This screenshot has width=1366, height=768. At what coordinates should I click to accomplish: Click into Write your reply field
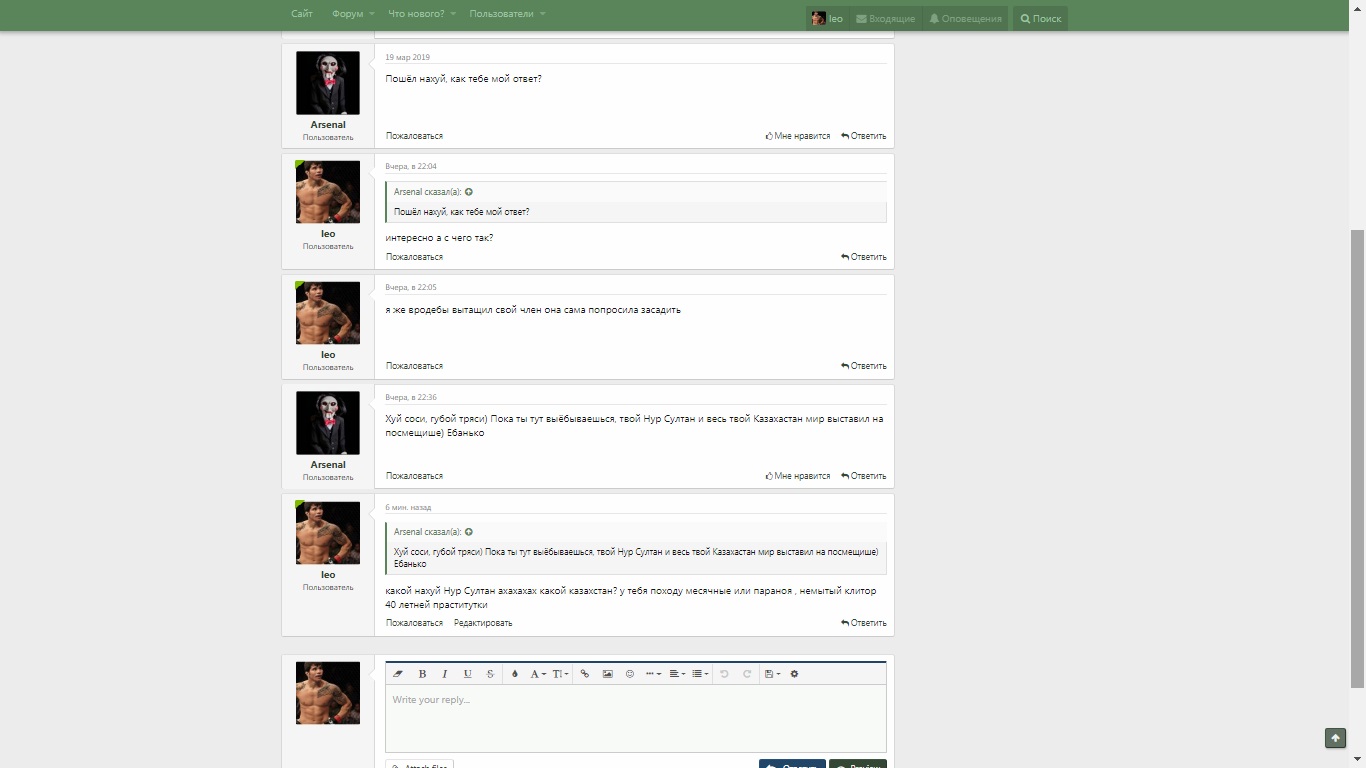[x=636, y=718]
